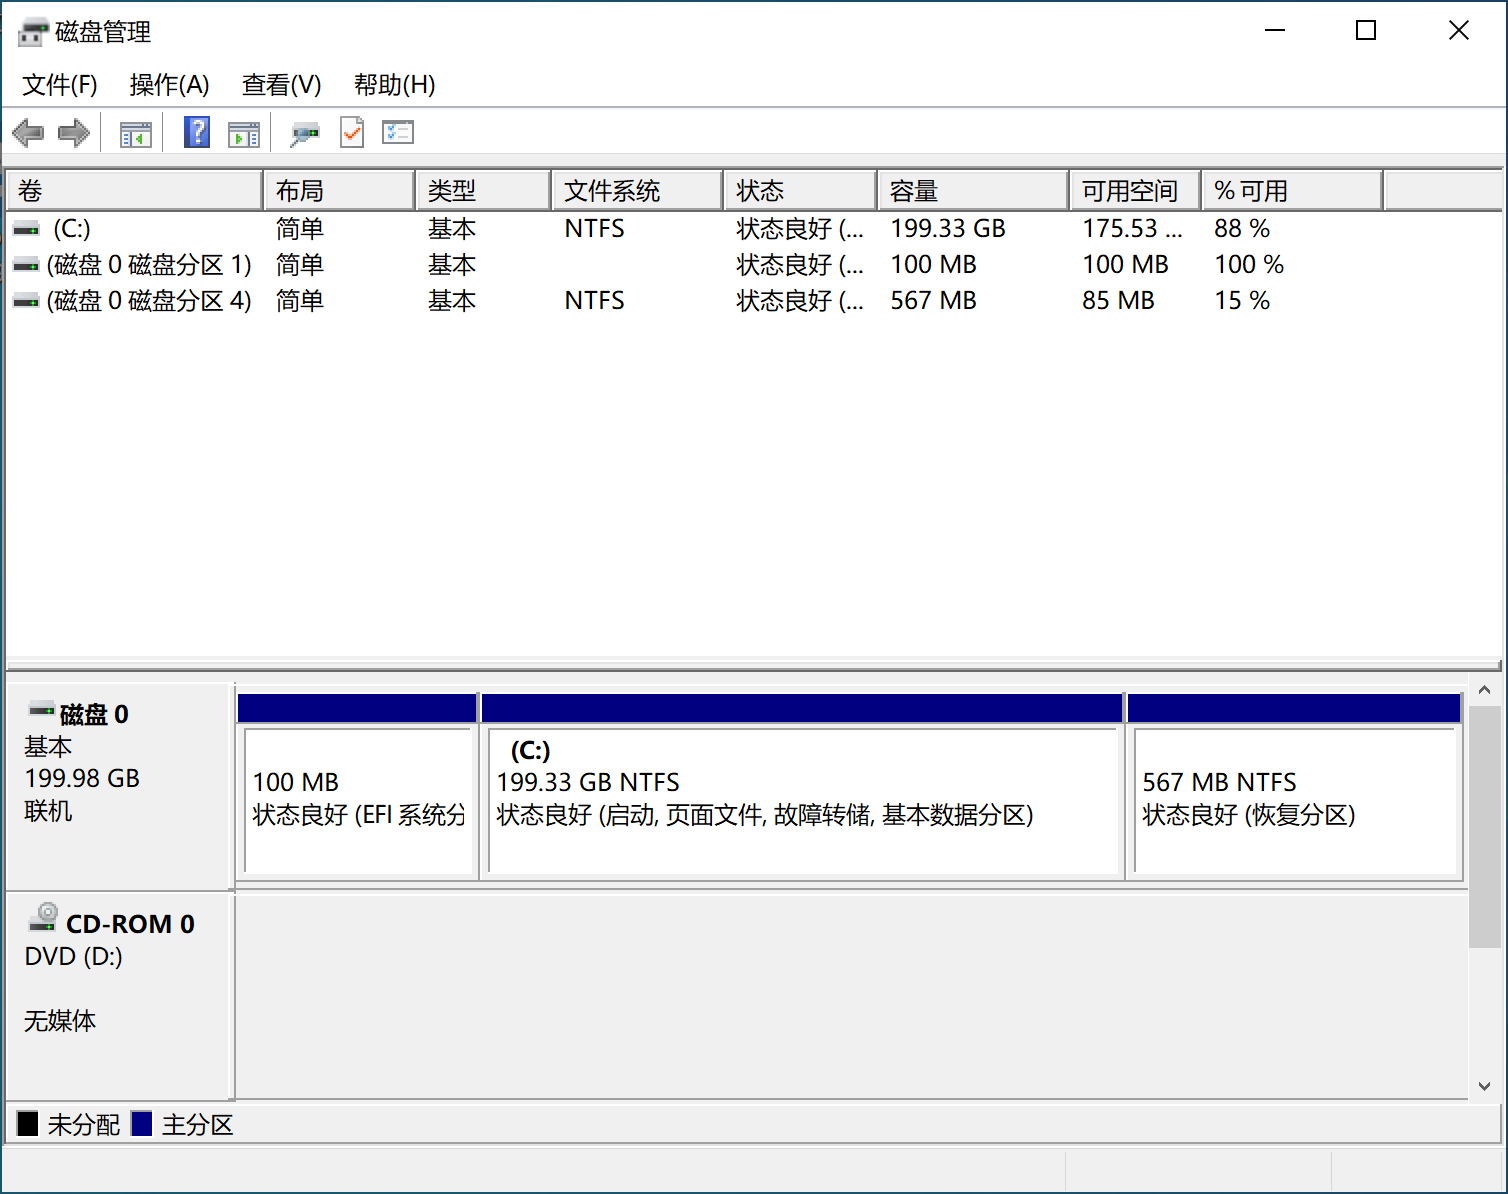Open the 帮助(H) menu
This screenshot has height=1194, width=1508.
pyautogui.click(x=394, y=85)
